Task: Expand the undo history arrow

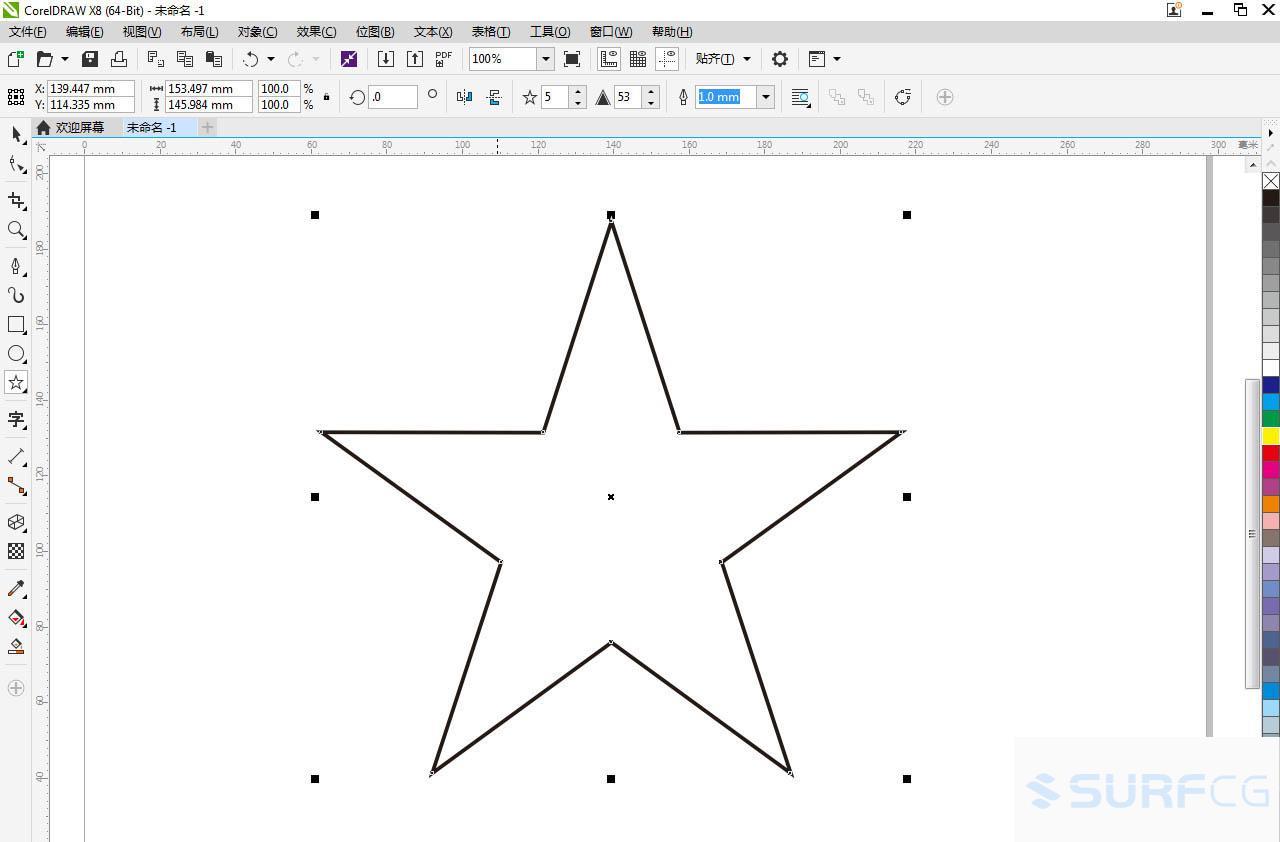Action: pyautogui.click(x=271, y=59)
